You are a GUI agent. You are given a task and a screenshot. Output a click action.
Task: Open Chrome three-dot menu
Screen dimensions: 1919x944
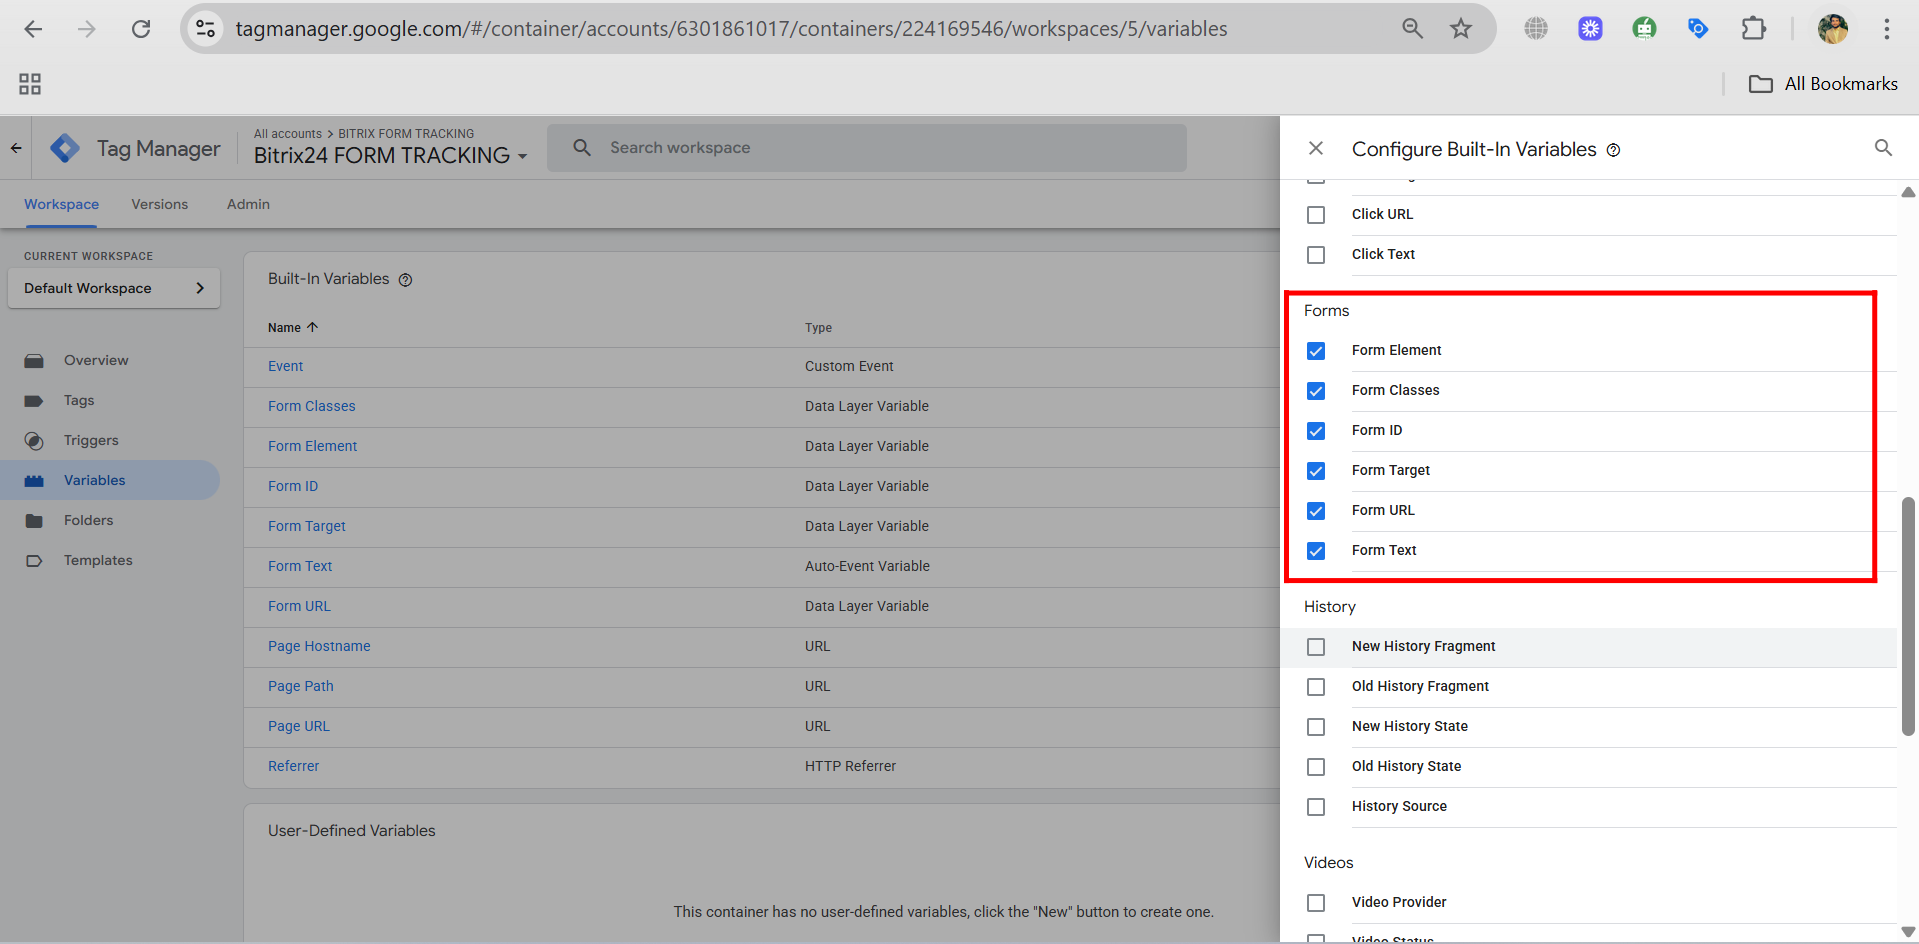[x=1886, y=29]
